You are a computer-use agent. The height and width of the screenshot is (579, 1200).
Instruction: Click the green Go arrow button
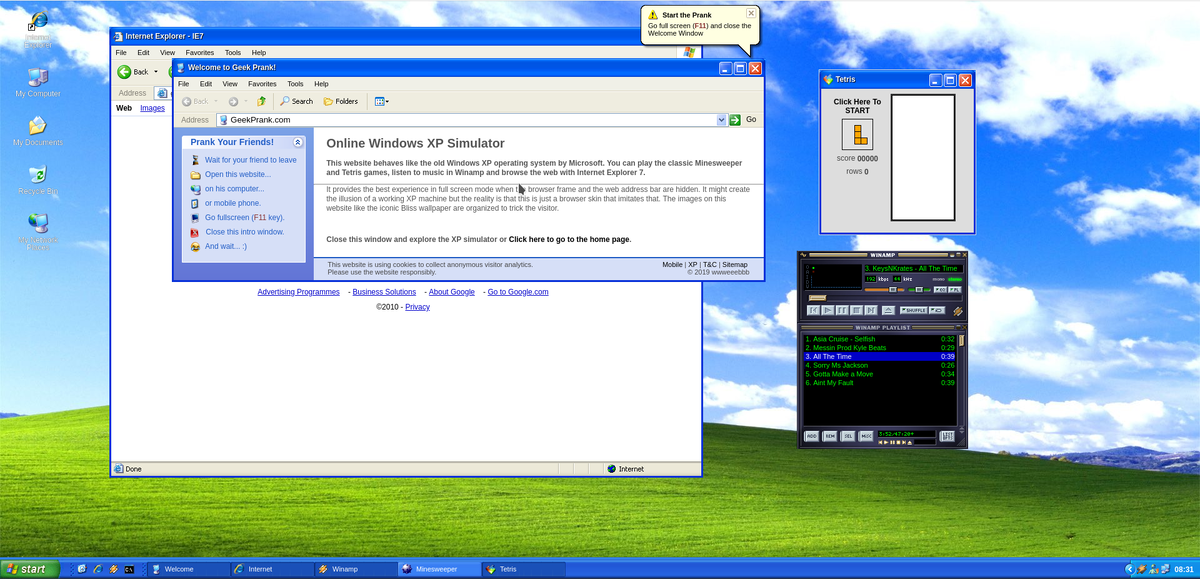pyautogui.click(x=735, y=120)
